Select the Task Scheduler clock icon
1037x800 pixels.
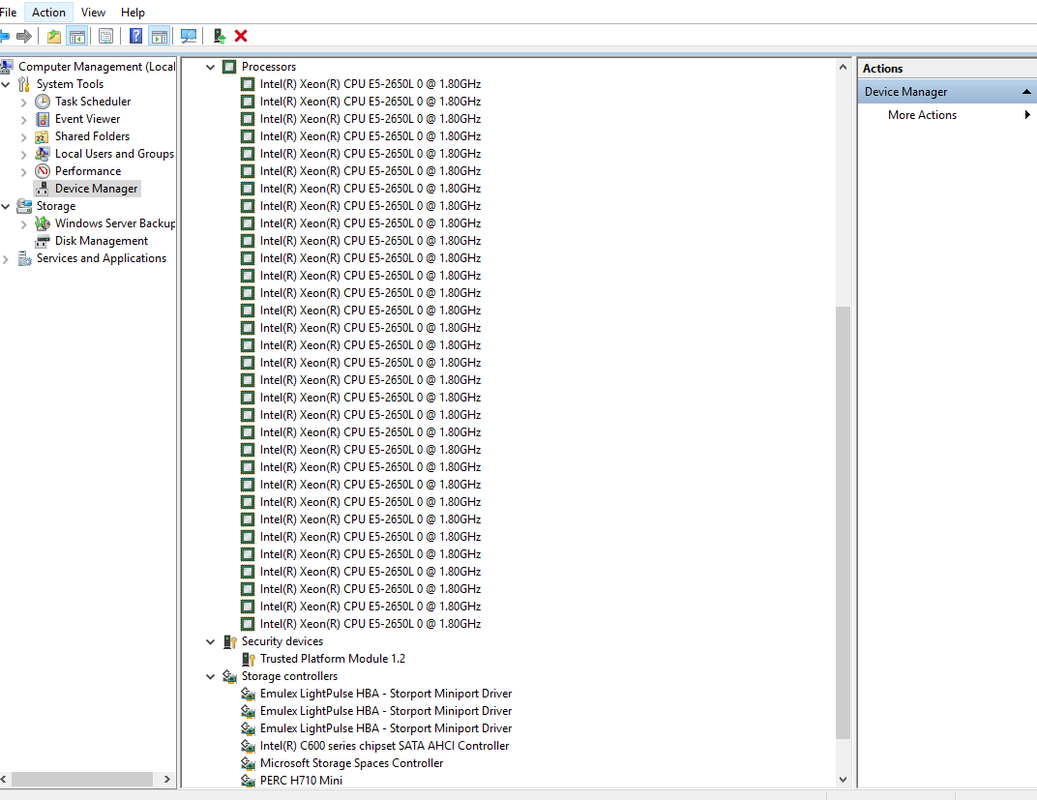42,101
